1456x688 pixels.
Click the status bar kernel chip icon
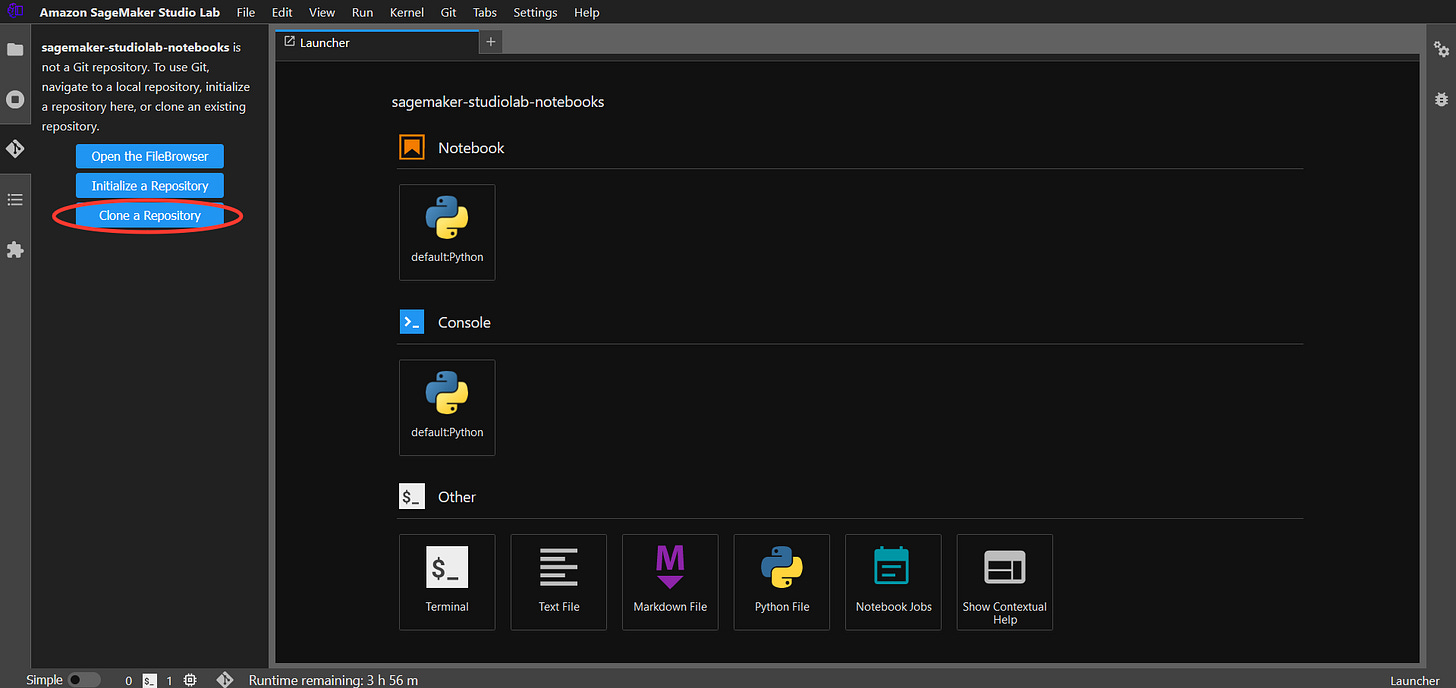[x=191, y=680]
